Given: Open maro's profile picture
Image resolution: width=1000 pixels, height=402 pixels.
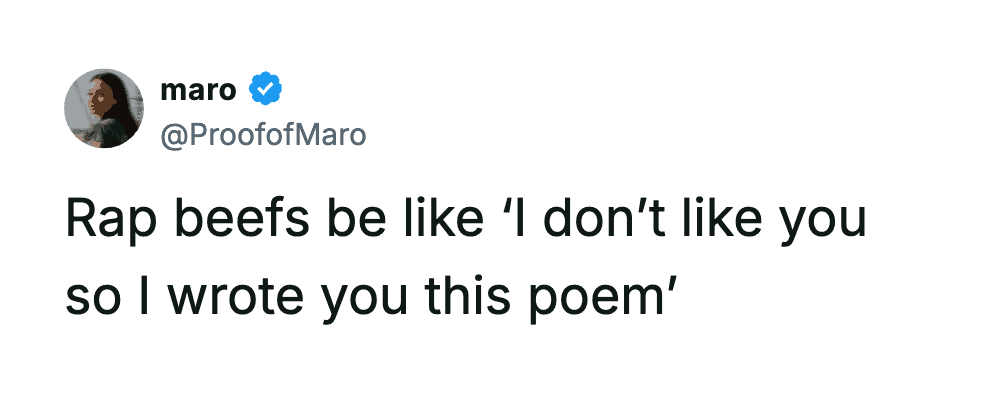Looking at the screenshot, I should 104,109.
